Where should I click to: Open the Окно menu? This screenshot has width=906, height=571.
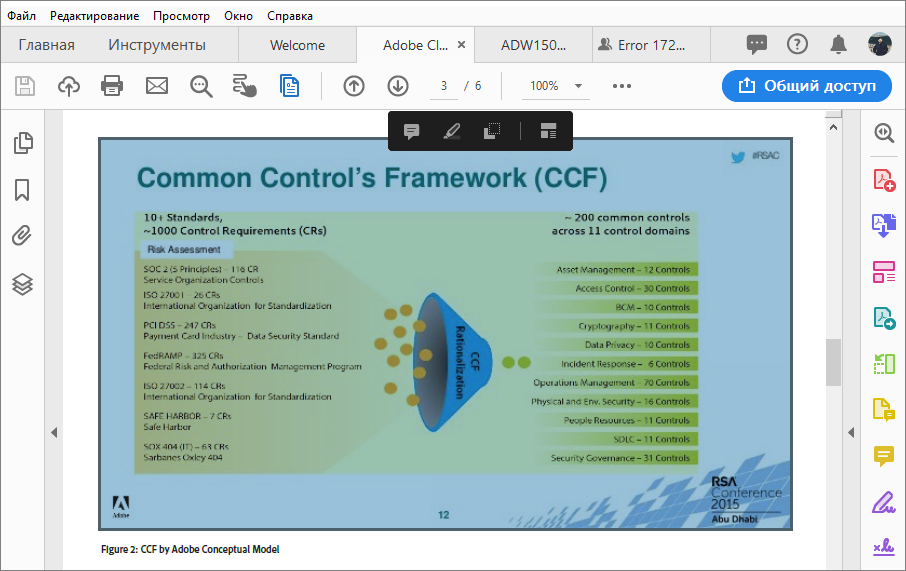239,16
